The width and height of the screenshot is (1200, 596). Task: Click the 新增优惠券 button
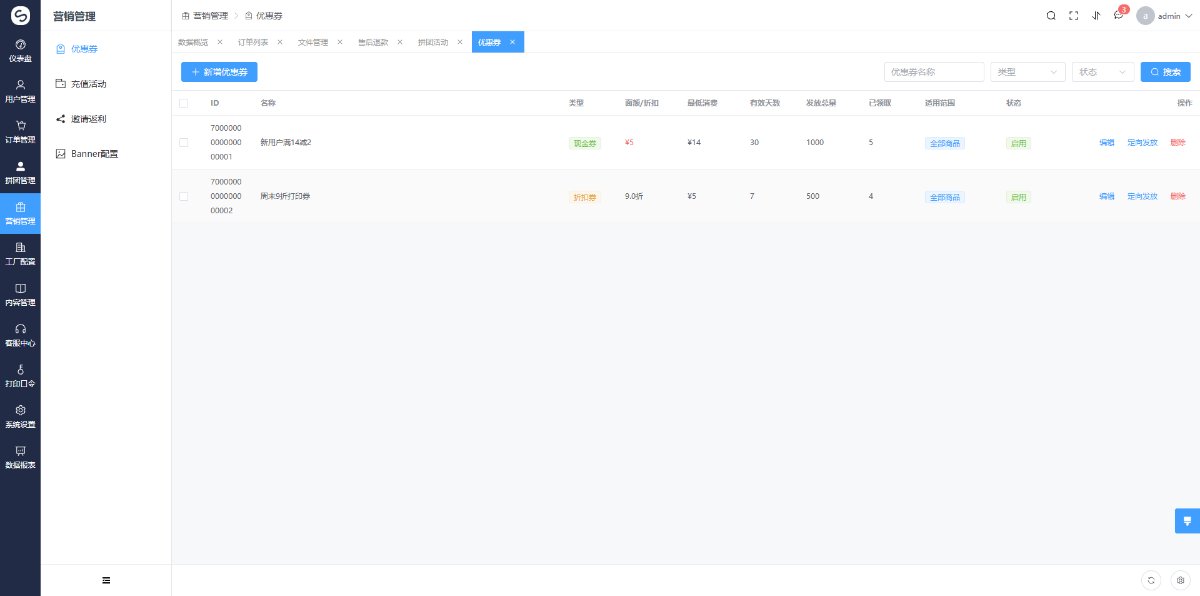(x=219, y=72)
